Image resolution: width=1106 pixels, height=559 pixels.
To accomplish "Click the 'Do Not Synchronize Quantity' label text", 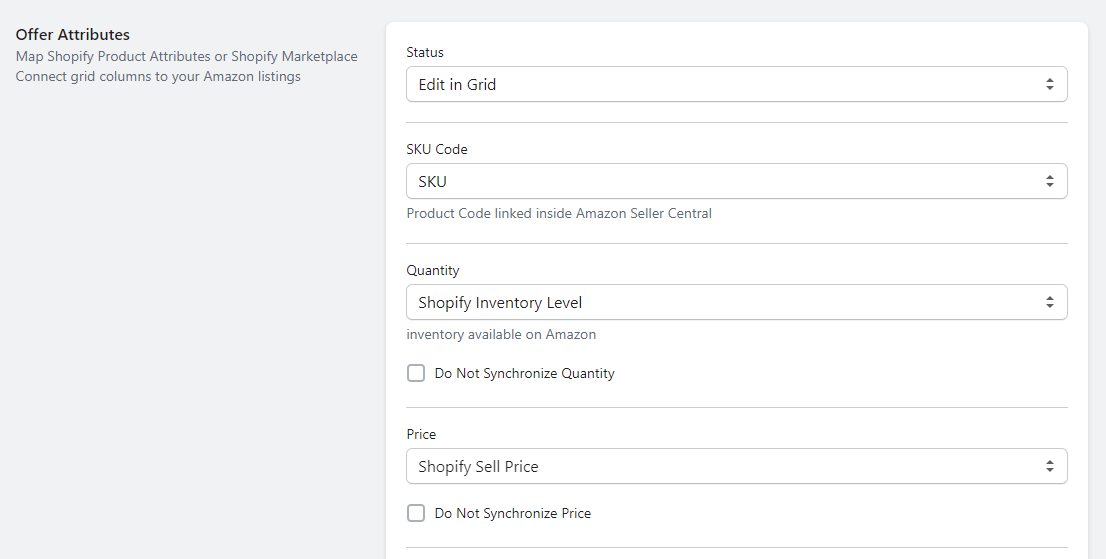I will (524, 374).
